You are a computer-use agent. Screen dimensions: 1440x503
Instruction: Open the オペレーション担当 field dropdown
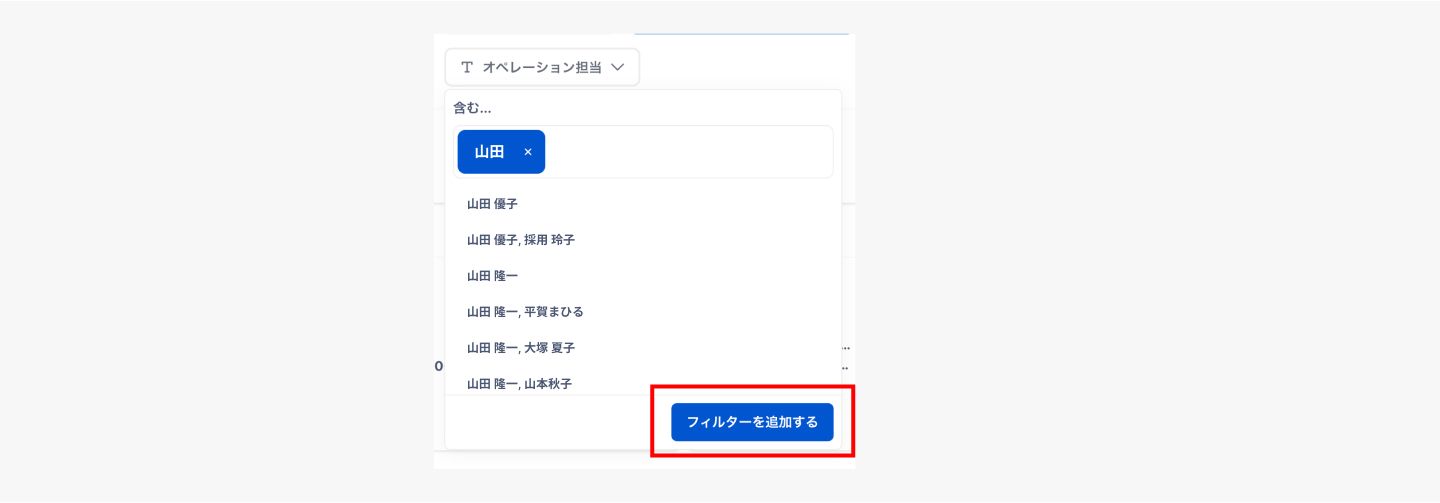[543, 67]
